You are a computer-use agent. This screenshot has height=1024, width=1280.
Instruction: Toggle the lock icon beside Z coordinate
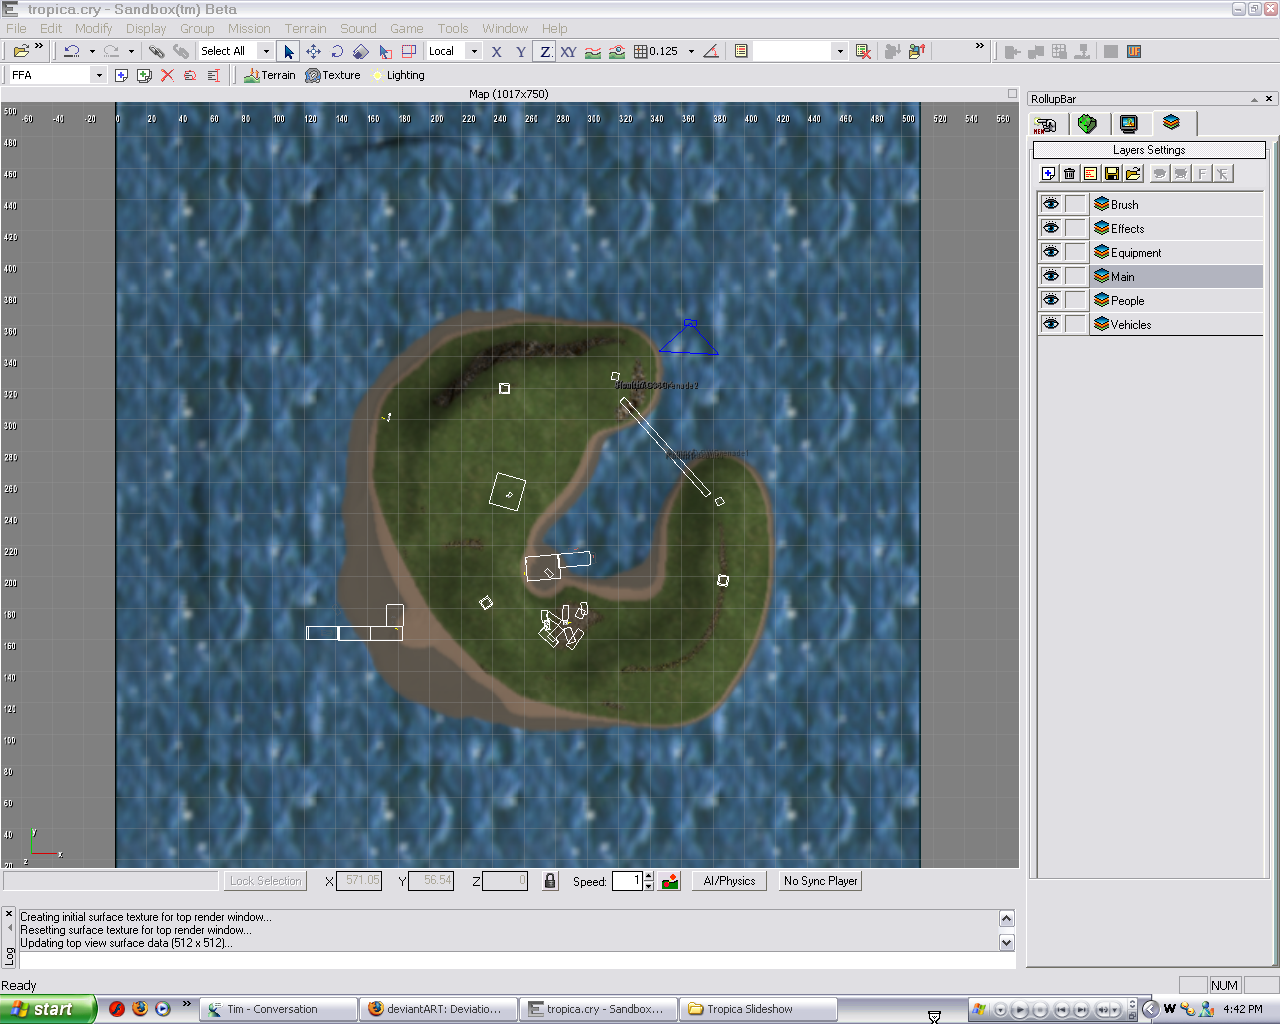549,881
